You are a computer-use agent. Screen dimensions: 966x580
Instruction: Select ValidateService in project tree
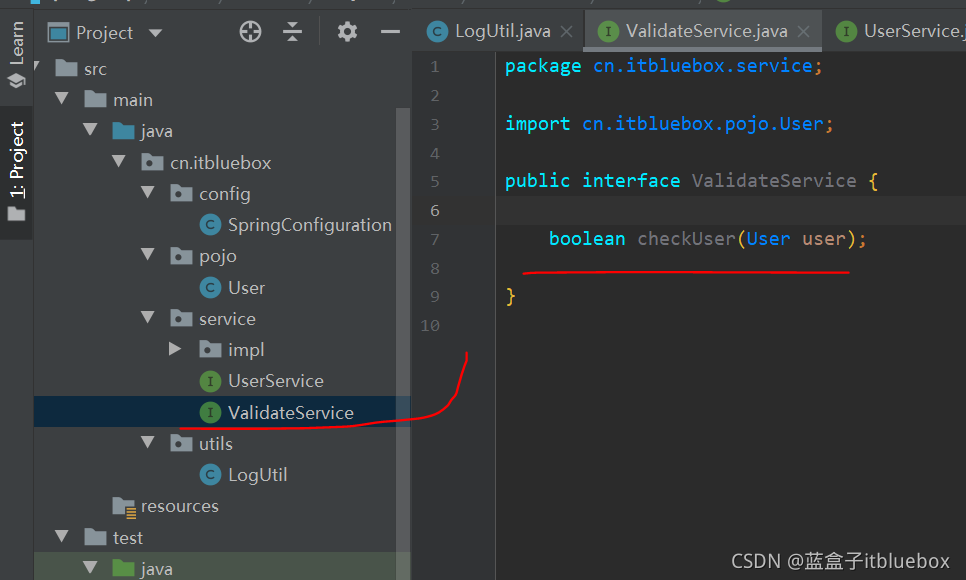pyautogui.click(x=291, y=412)
